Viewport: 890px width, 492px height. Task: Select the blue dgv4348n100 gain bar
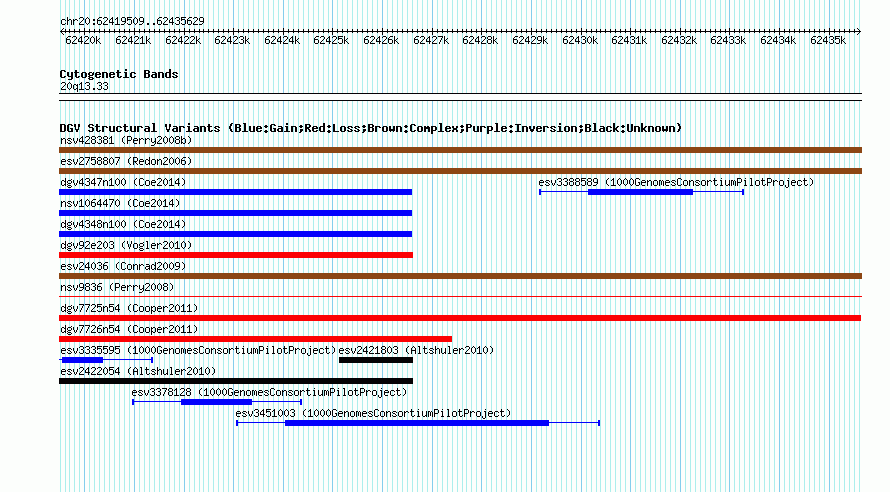tap(236, 234)
